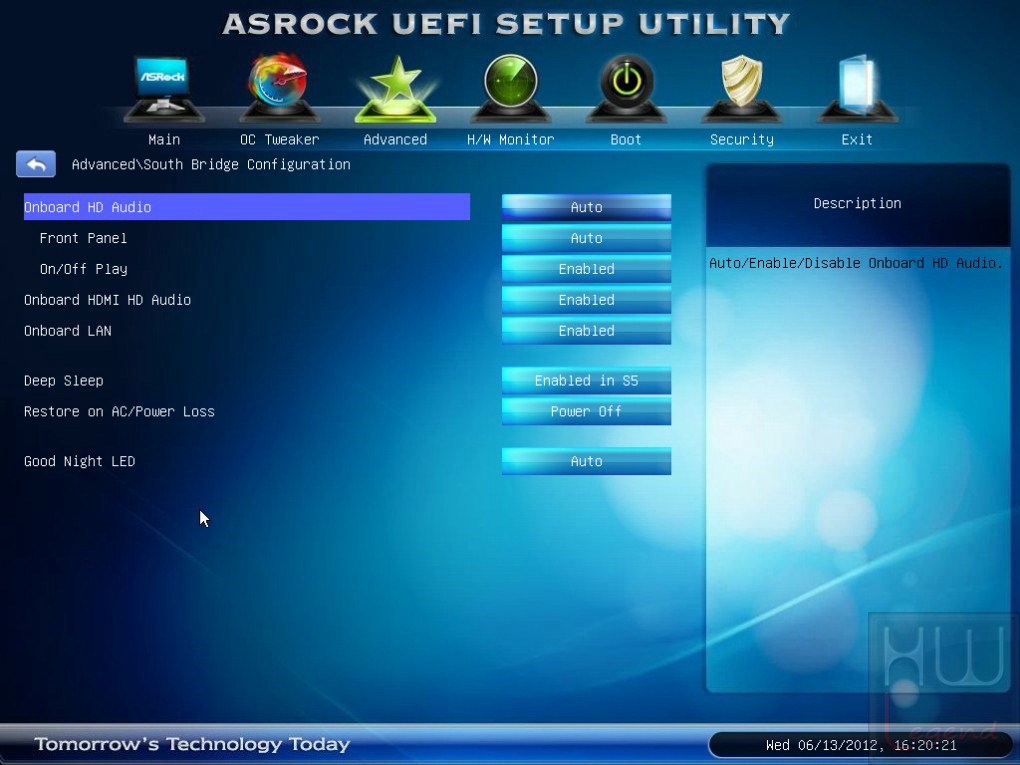Open Good Night LED Auto dropdown
Image resolution: width=1020 pixels, height=765 pixels.
click(586, 461)
